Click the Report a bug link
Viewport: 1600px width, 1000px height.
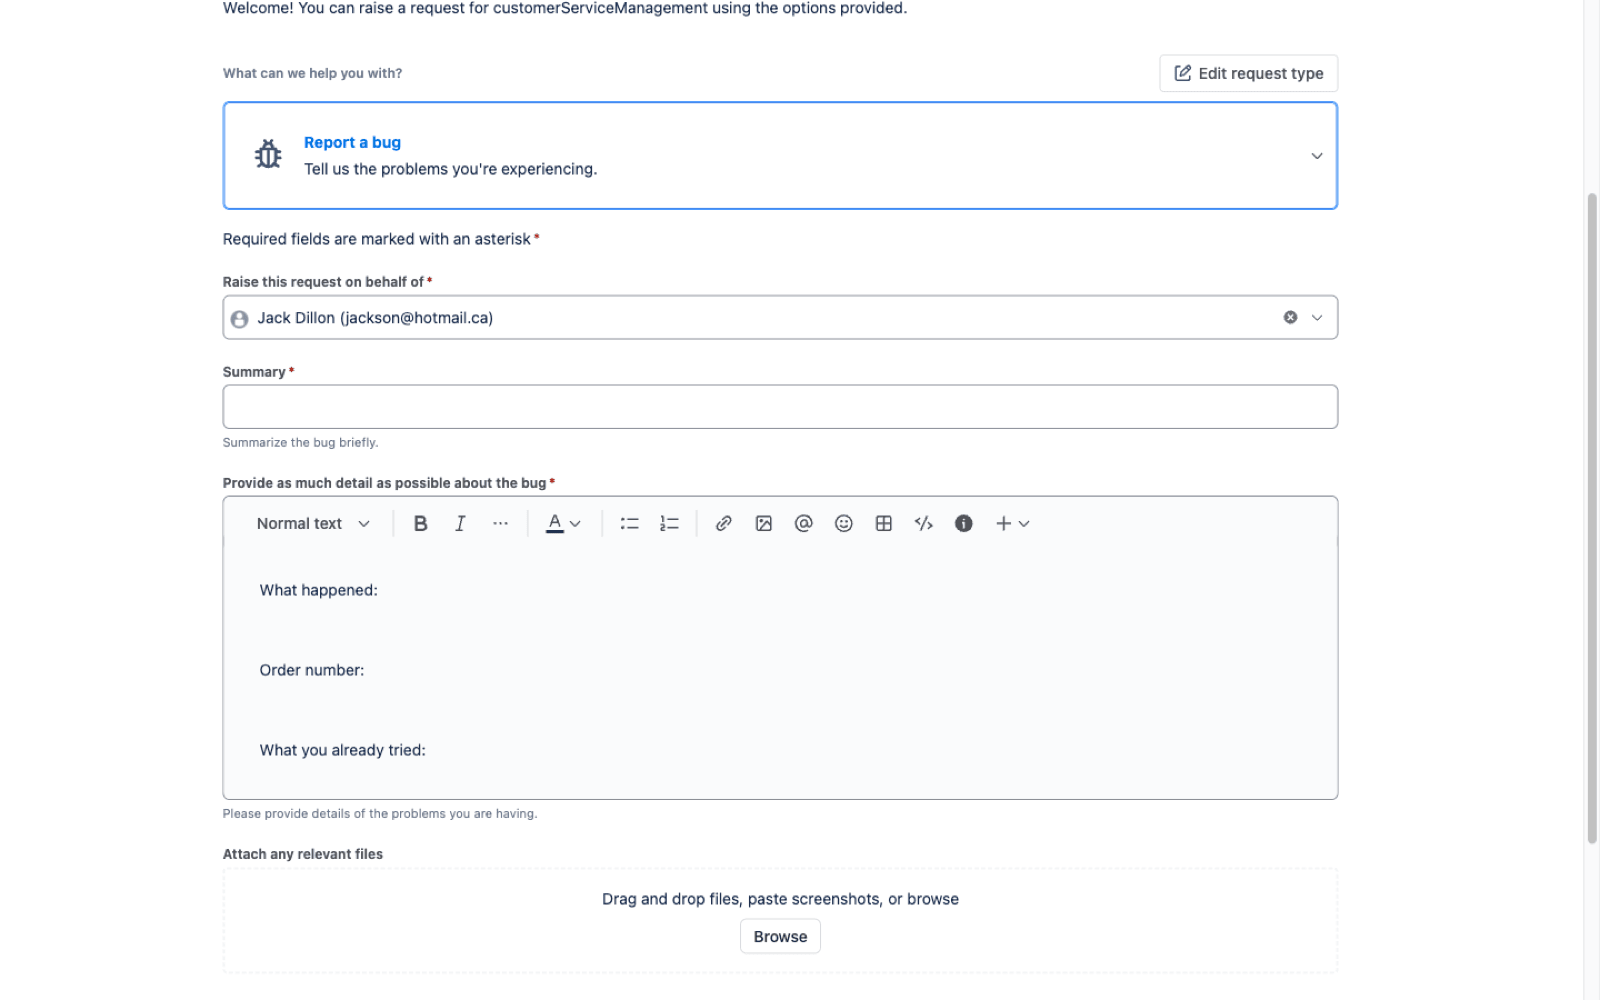(352, 142)
